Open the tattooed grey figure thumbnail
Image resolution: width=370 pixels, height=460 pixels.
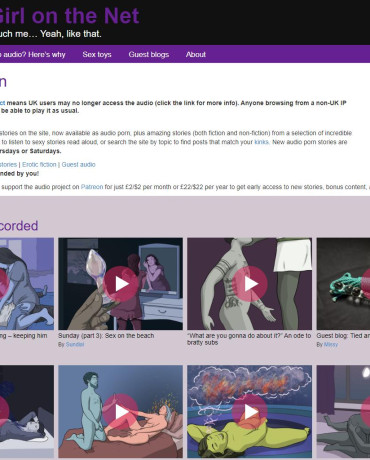click(x=249, y=284)
